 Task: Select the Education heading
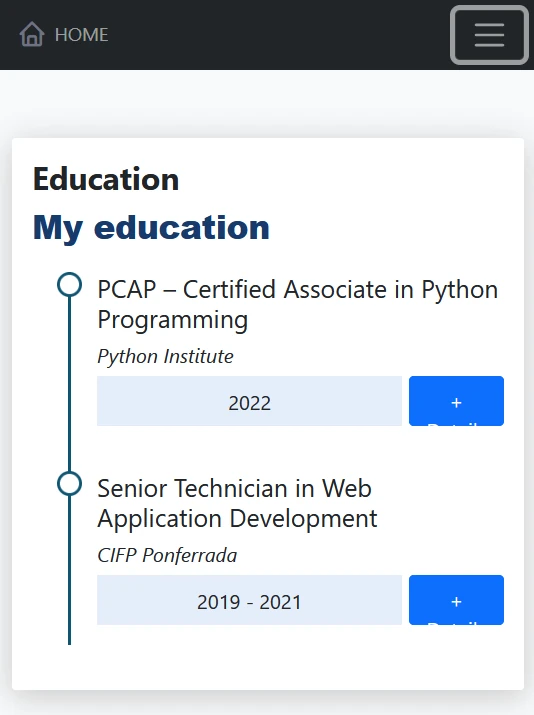106,179
